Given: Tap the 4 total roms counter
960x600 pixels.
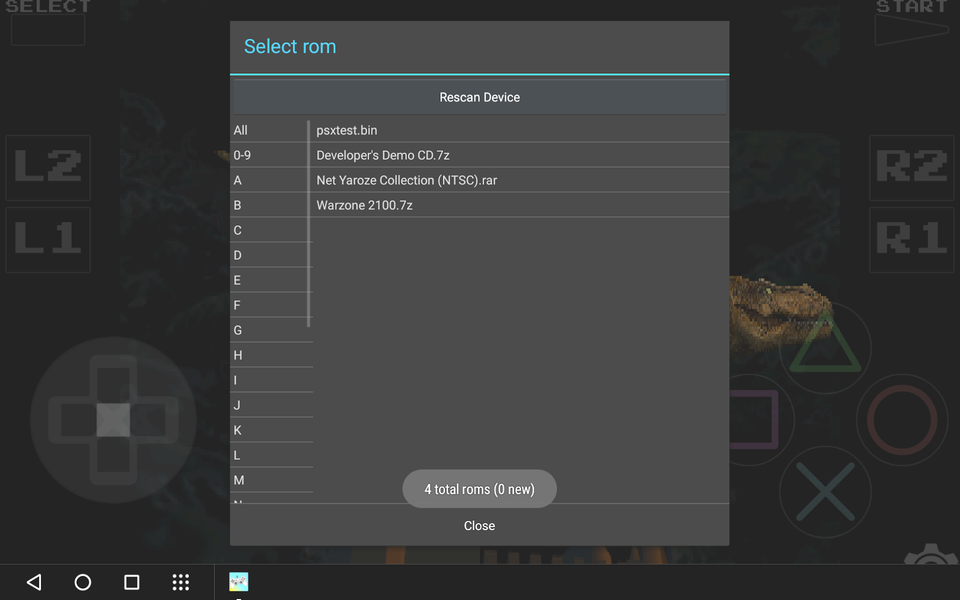Looking at the screenshot, I should [479, 488].
